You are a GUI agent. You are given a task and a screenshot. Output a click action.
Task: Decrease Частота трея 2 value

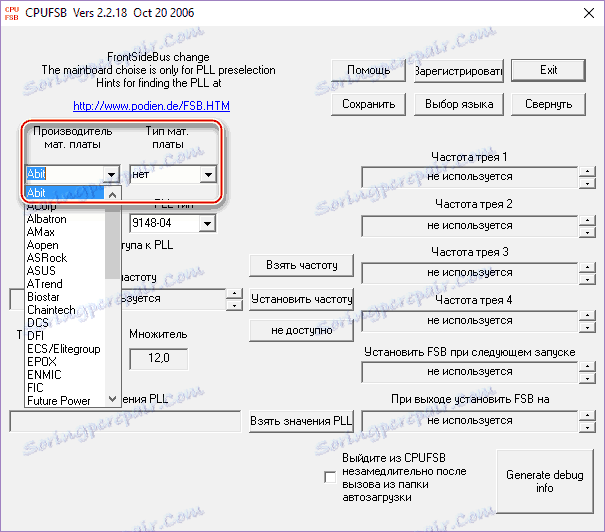click(587, 232)
